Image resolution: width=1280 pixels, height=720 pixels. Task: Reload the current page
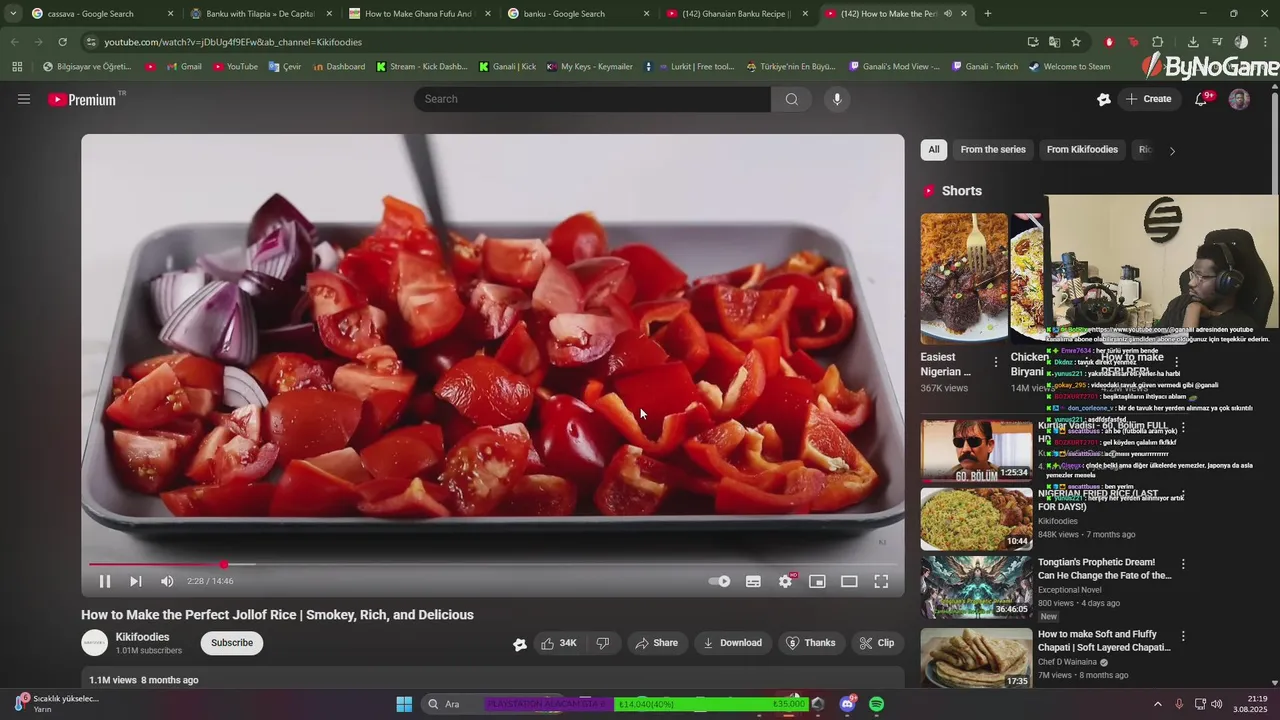(63, 42)
